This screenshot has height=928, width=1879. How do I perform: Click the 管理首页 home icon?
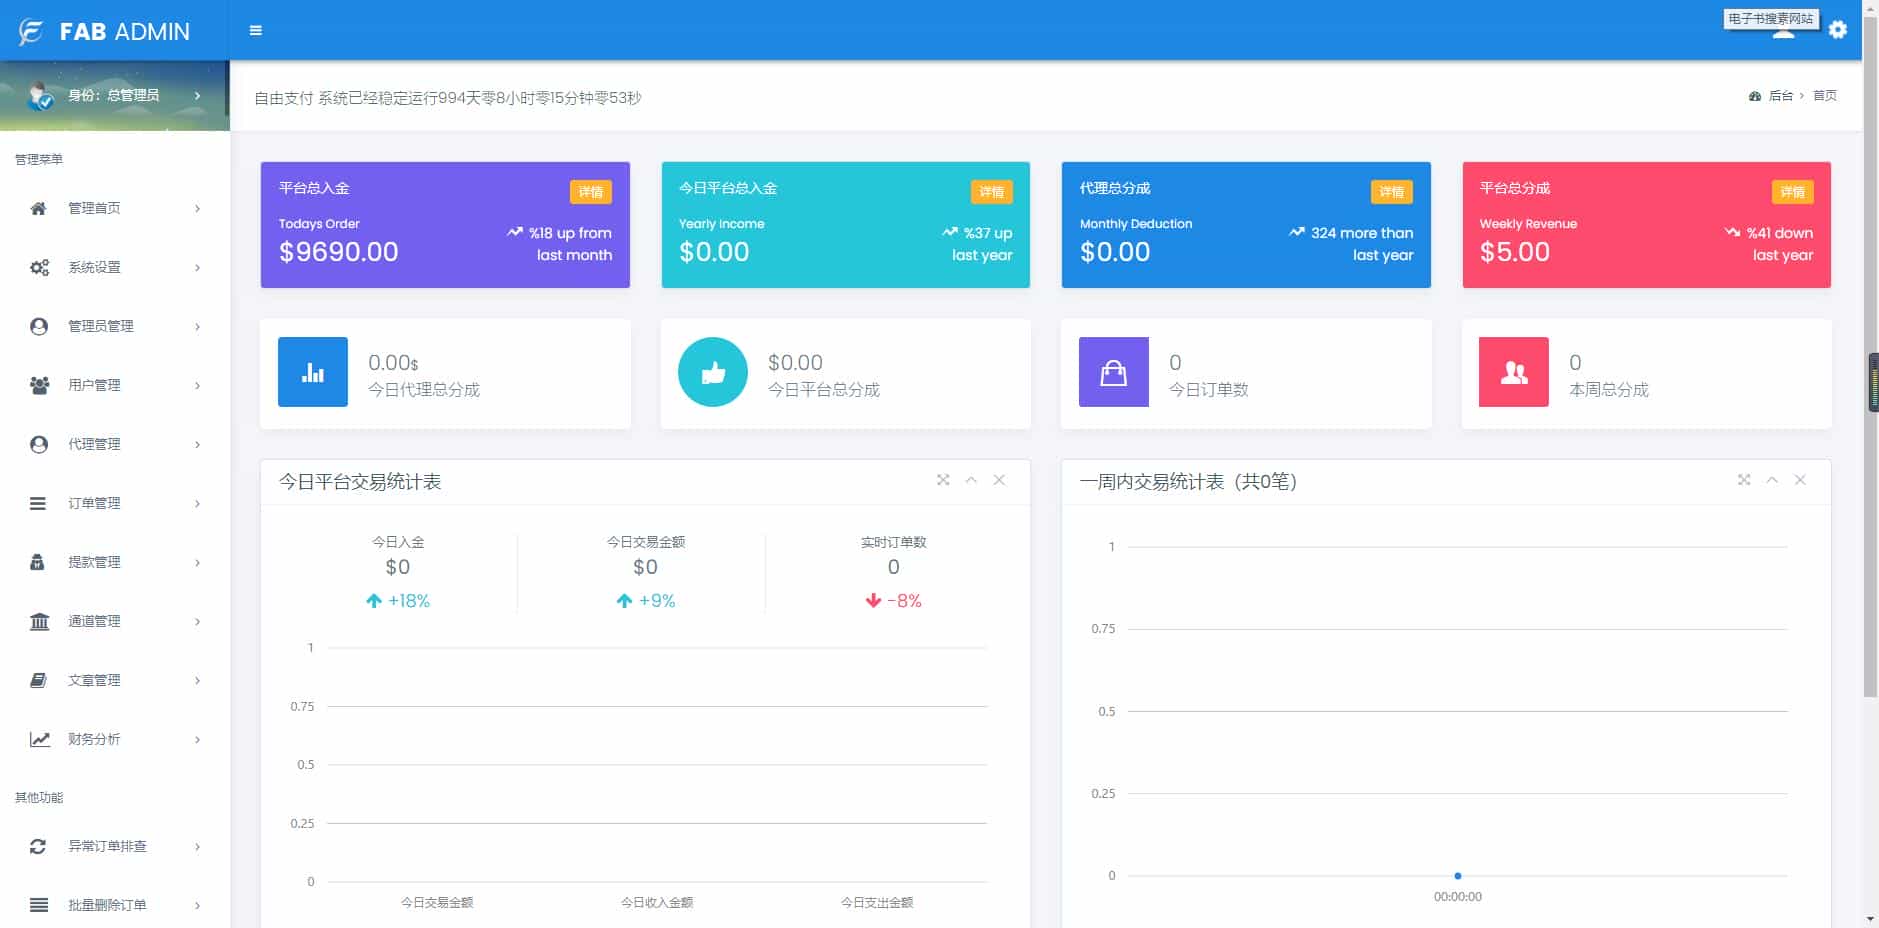click(39, 208)
